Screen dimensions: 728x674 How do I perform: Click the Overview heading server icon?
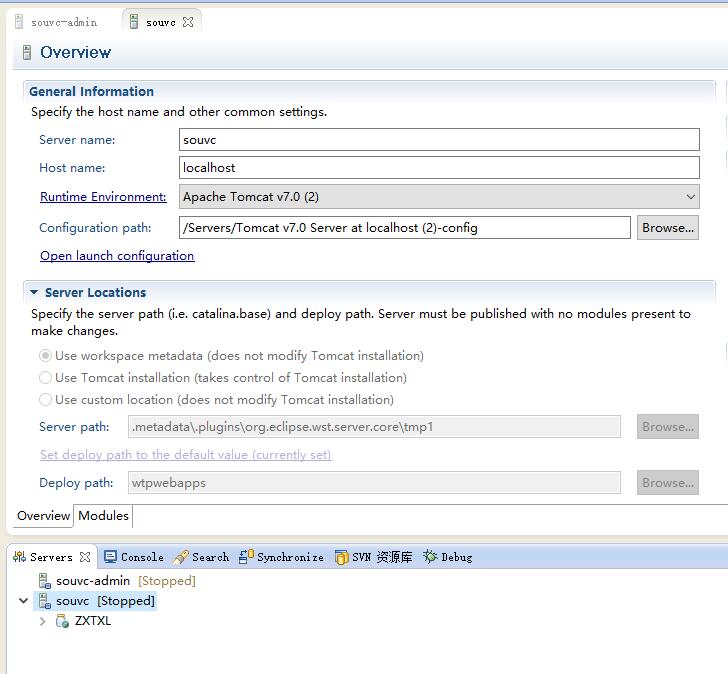point(27,52)
